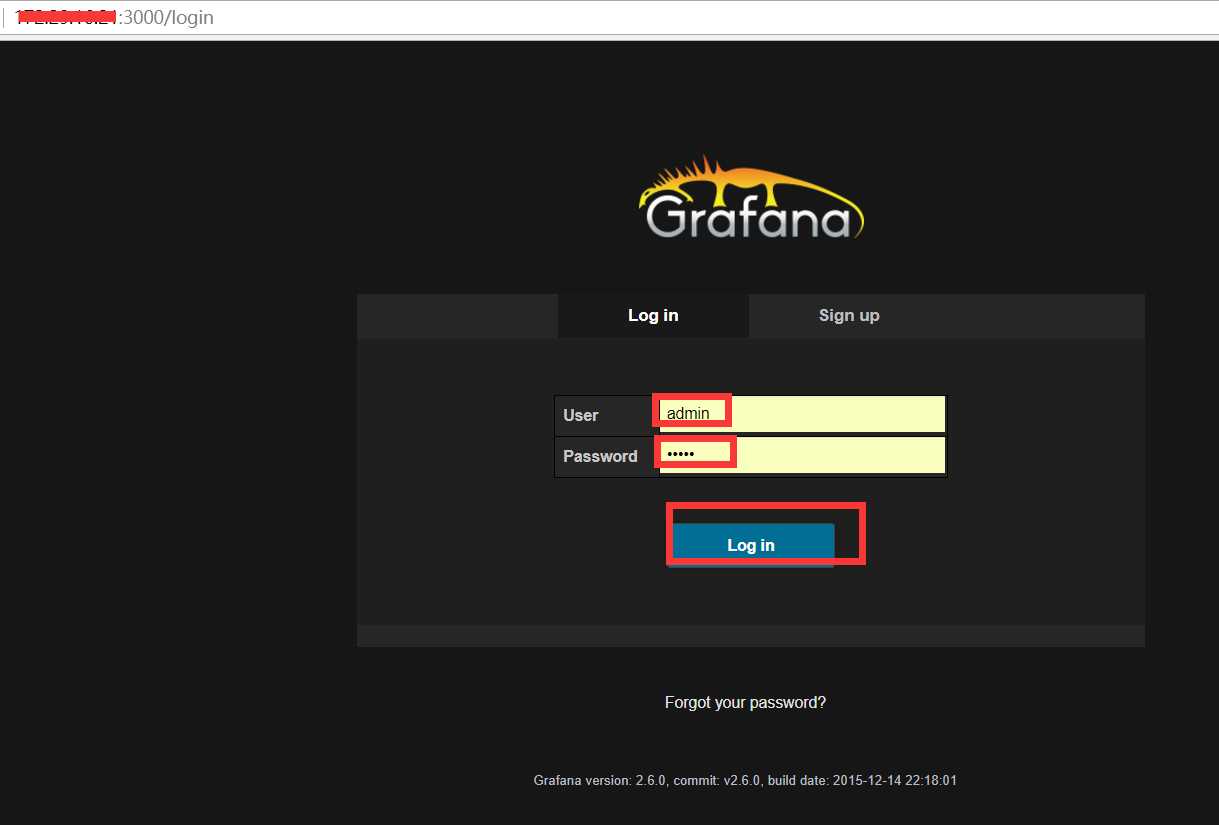Viewport: 1219px width, 825px height.
Task: Click the Grafana version footer text
Action: coord(745,780)
